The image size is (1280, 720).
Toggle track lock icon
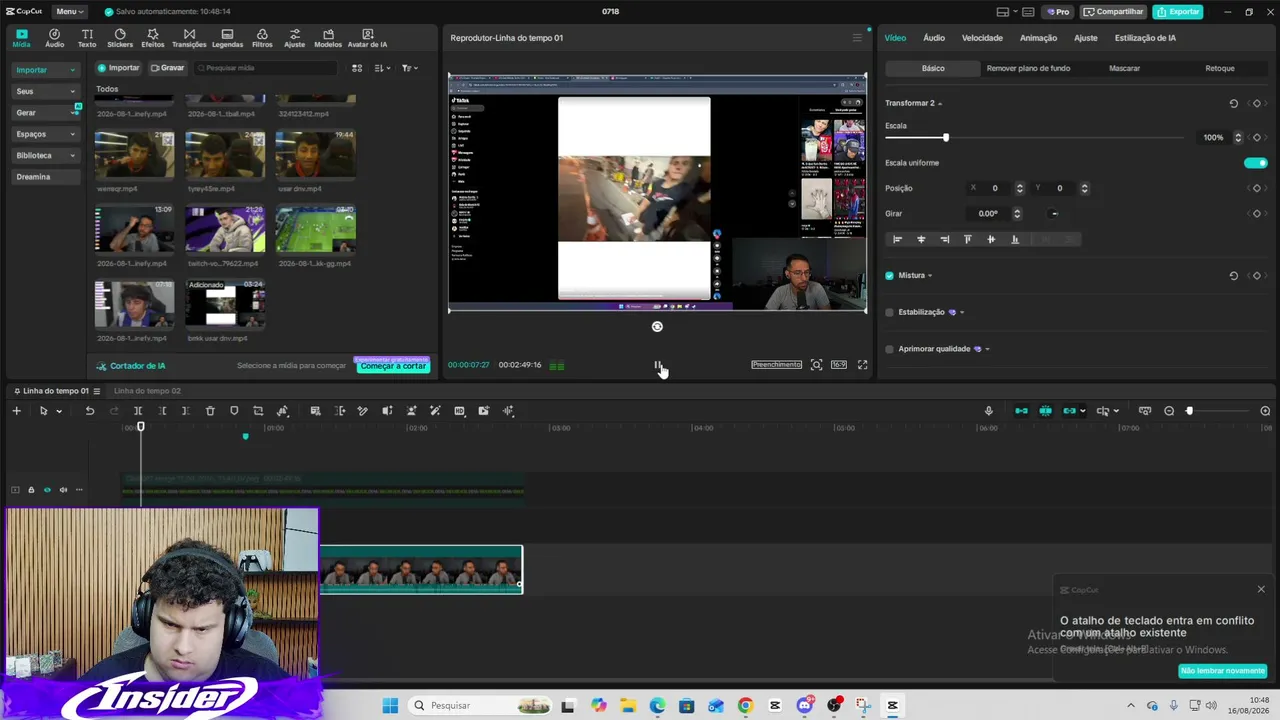point(31,490)
